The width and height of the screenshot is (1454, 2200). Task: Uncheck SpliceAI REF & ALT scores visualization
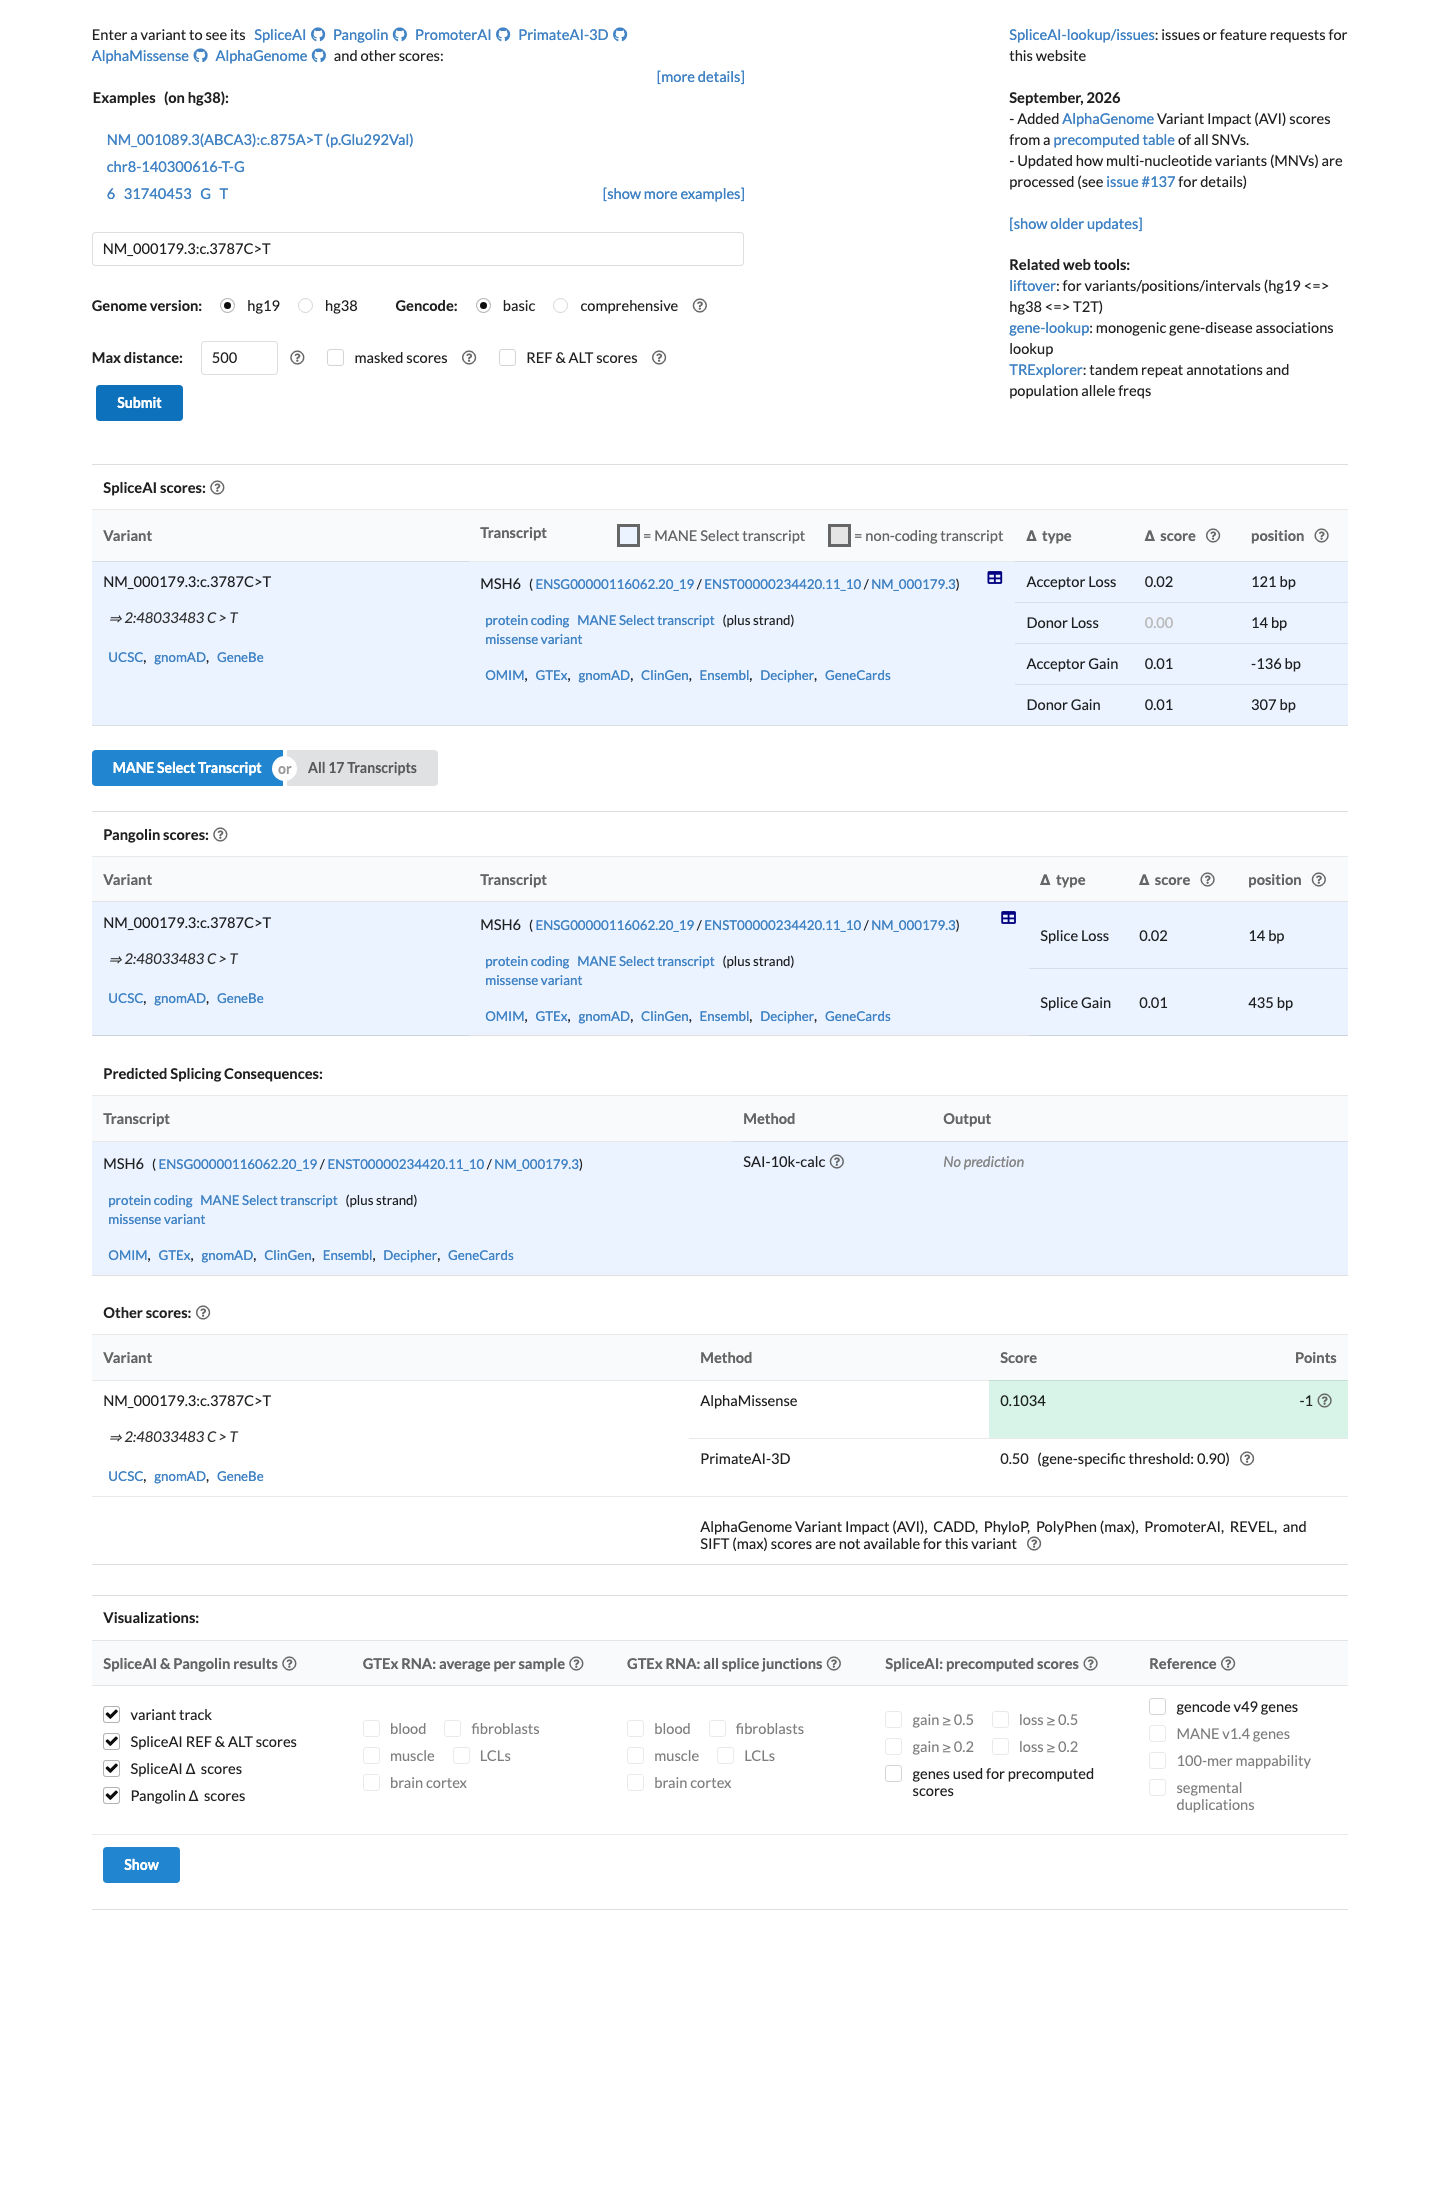click(x=112, y=1741)
